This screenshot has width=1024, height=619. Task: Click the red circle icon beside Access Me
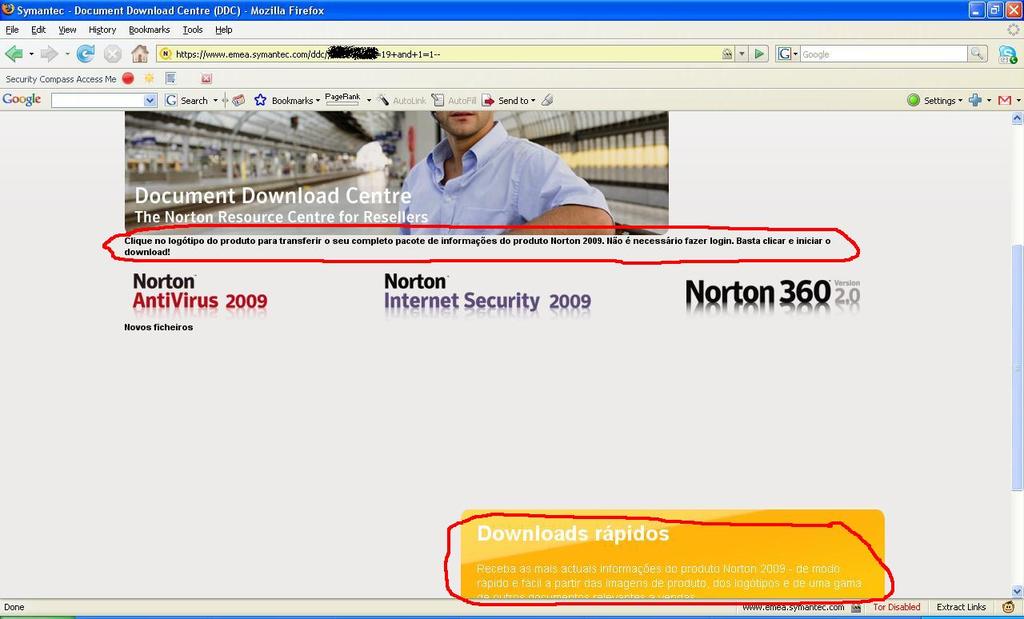tap(128, 78)
